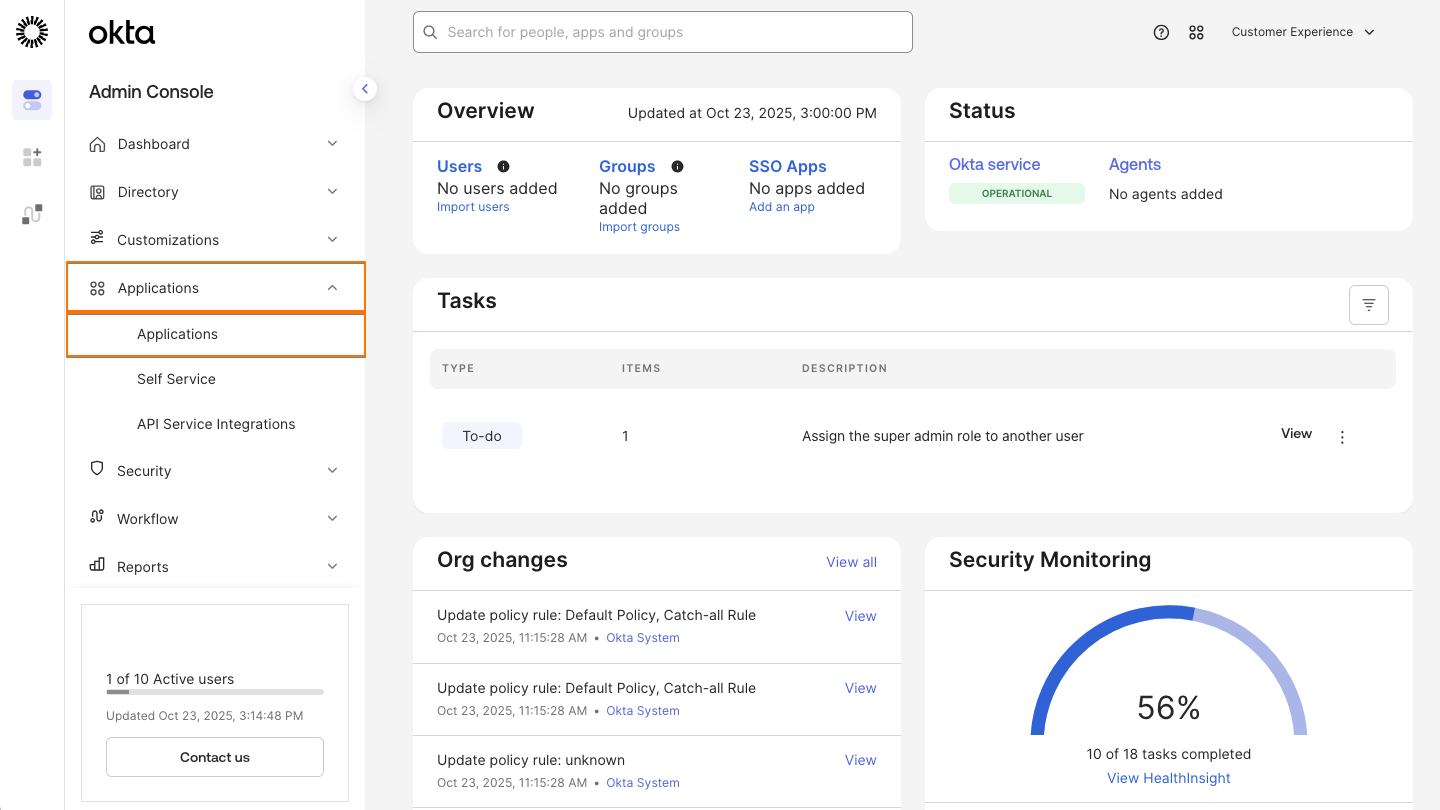Click the filter icon in the Tasks panel

pos(1368,304)
